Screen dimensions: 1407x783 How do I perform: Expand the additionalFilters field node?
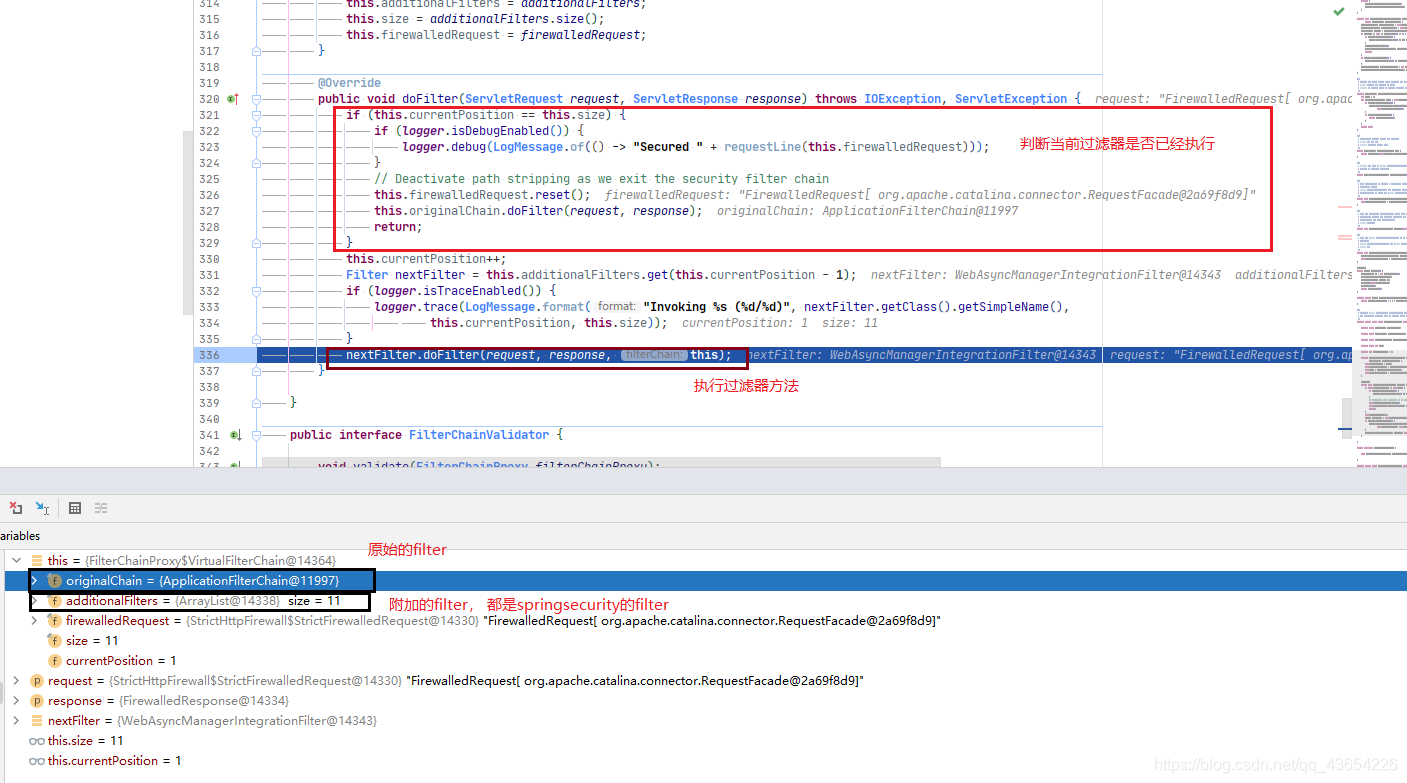[34, 601]
